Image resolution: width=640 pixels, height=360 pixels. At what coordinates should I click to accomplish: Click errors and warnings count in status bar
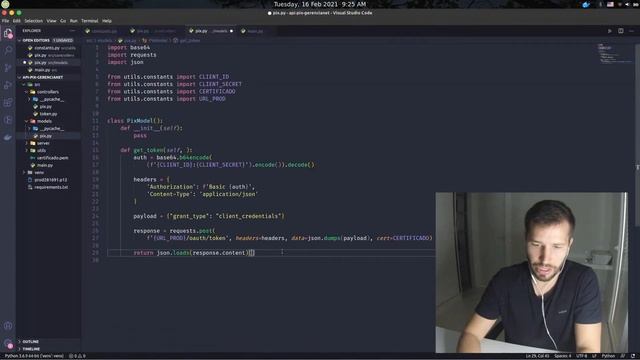tap(77, 356)
